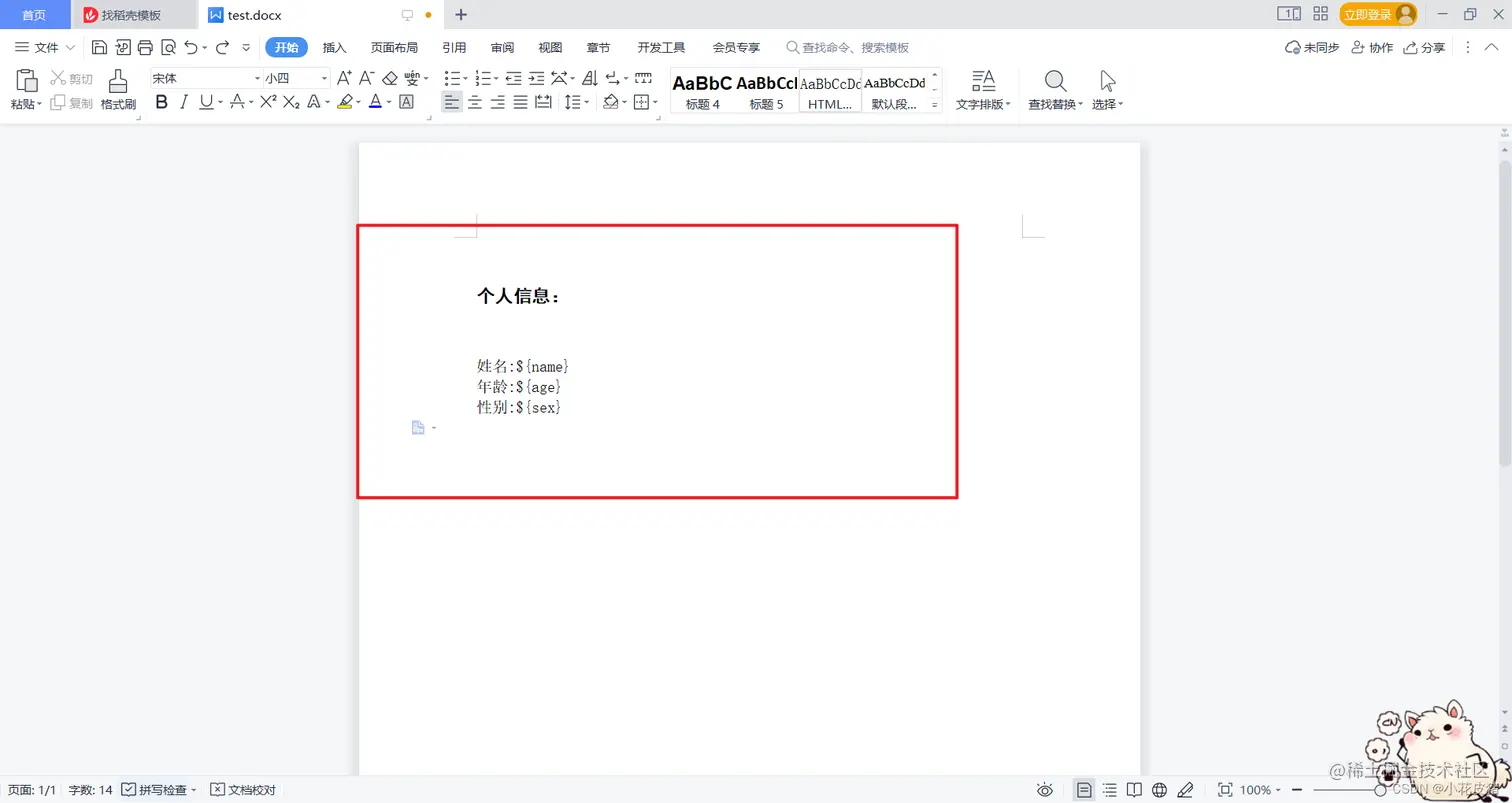Open the zoom percentage 100% dropdown
1512x803 pixels.
[1260, 790]
